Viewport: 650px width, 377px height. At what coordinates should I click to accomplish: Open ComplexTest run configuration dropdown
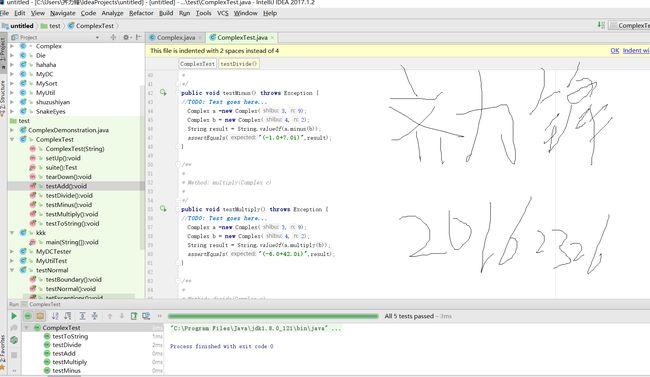tap(629, 25)
